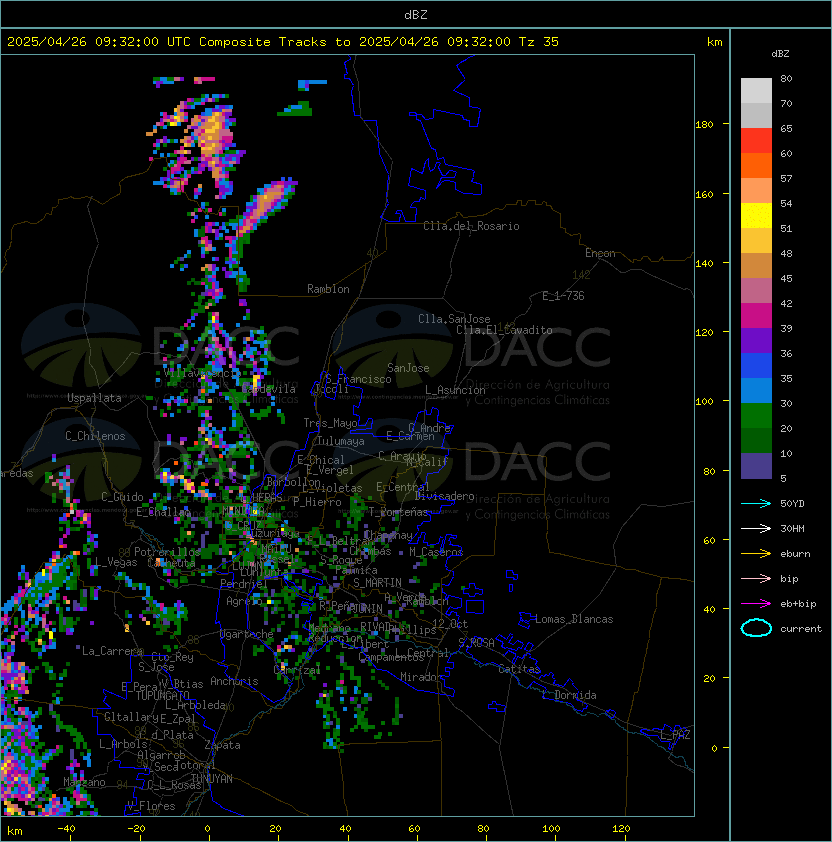Click the cyan 'current' ellipse symbol
This screenshot has width=832, height=842.
(x=756, y=628)
